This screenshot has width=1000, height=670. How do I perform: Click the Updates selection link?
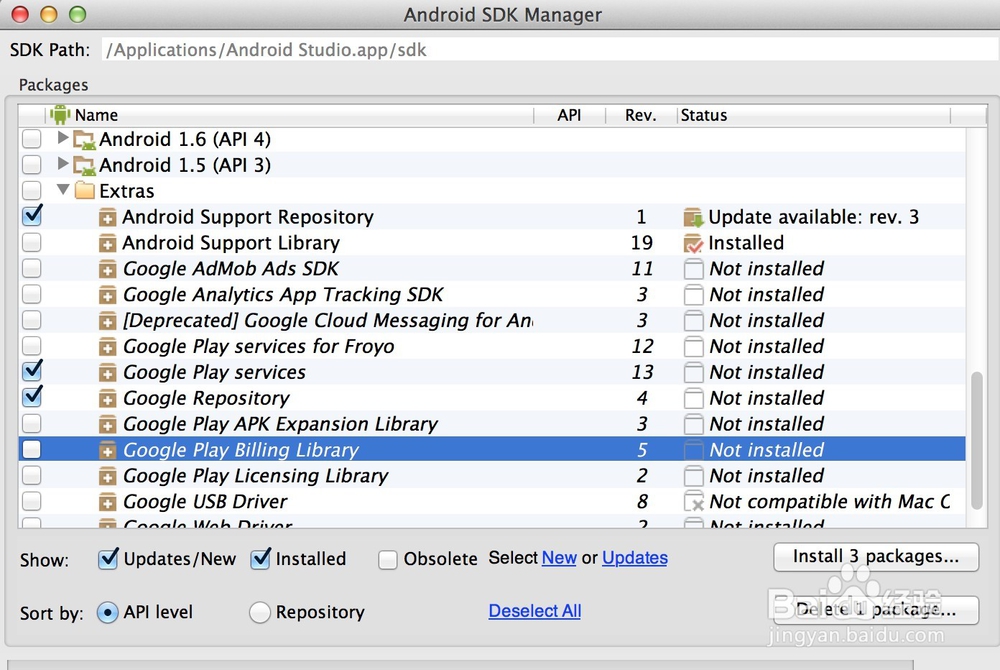(x=635, y=558)
